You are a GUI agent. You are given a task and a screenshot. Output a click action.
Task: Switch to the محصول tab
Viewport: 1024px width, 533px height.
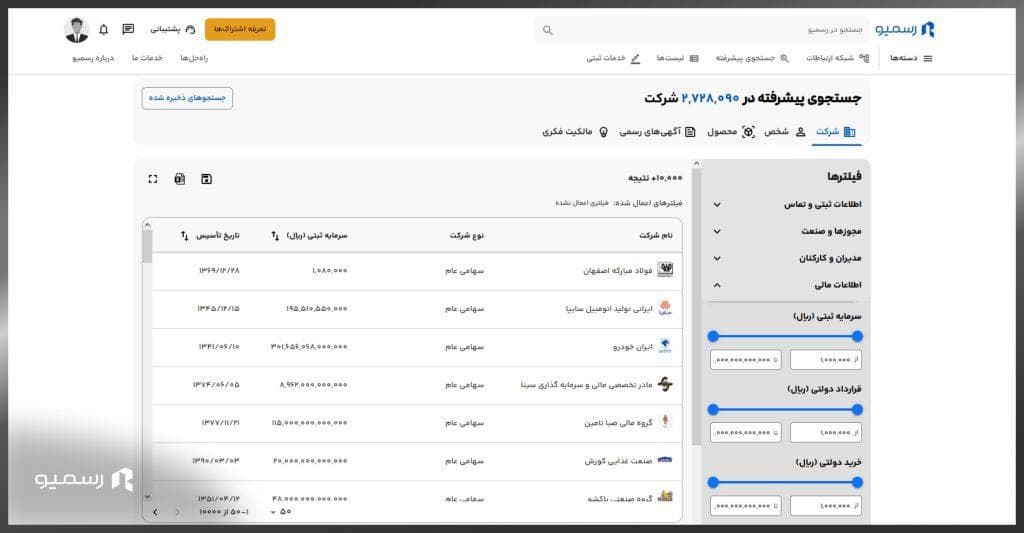(731, 132)
